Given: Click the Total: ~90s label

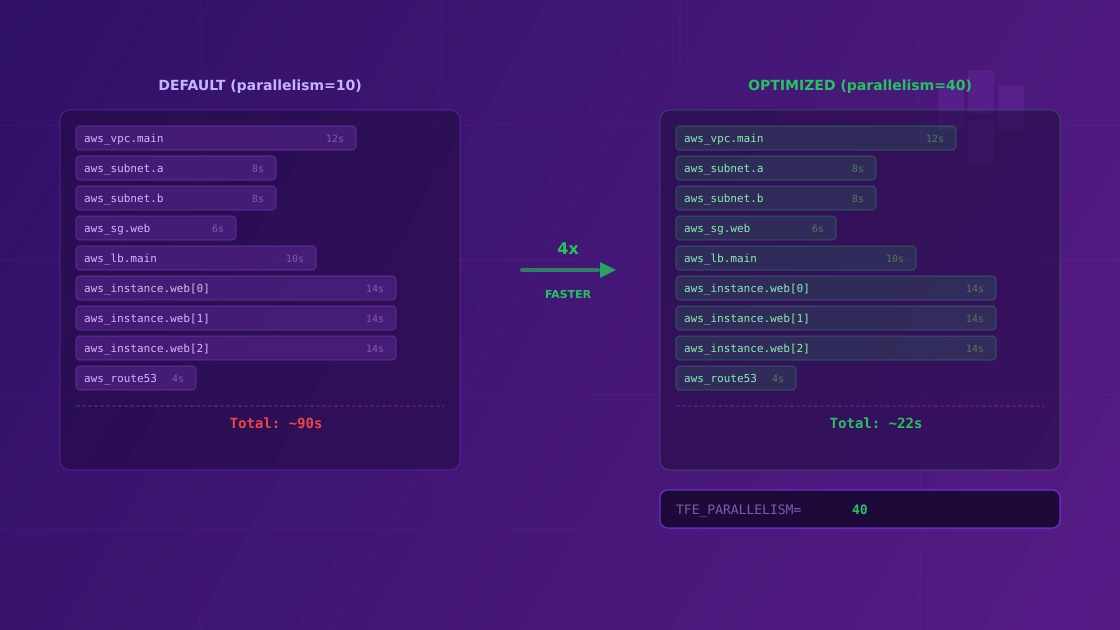Looking at the screenshot, I should [274, 423].
